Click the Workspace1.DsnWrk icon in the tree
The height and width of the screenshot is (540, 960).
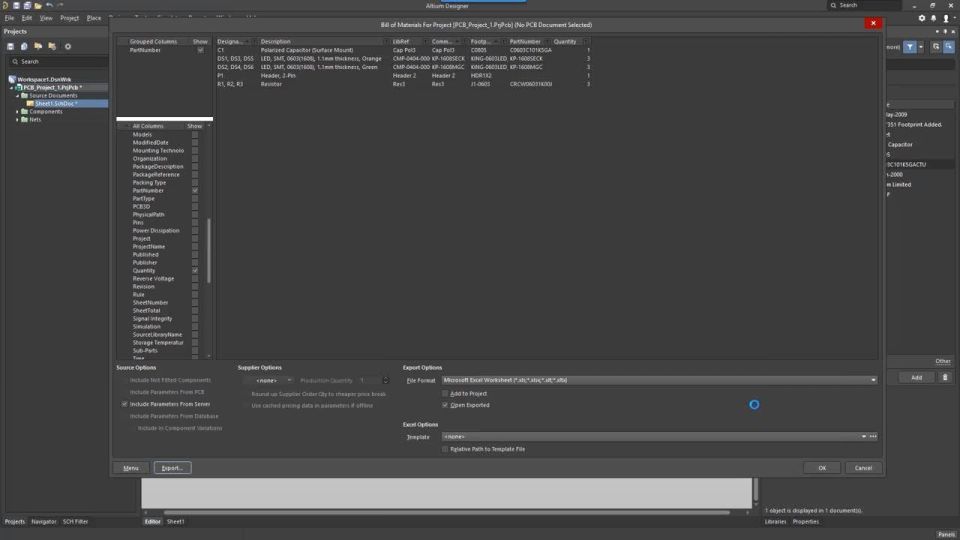12,80
